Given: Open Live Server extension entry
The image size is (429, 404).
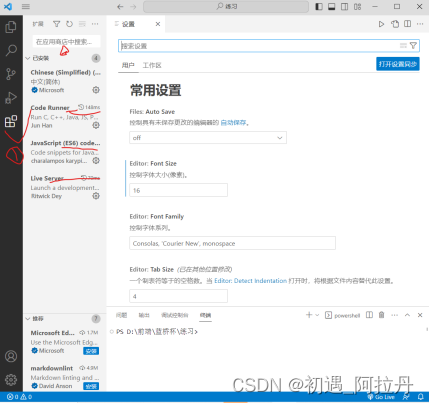Looking at the screenshot, I should click(x=65, y=187).
